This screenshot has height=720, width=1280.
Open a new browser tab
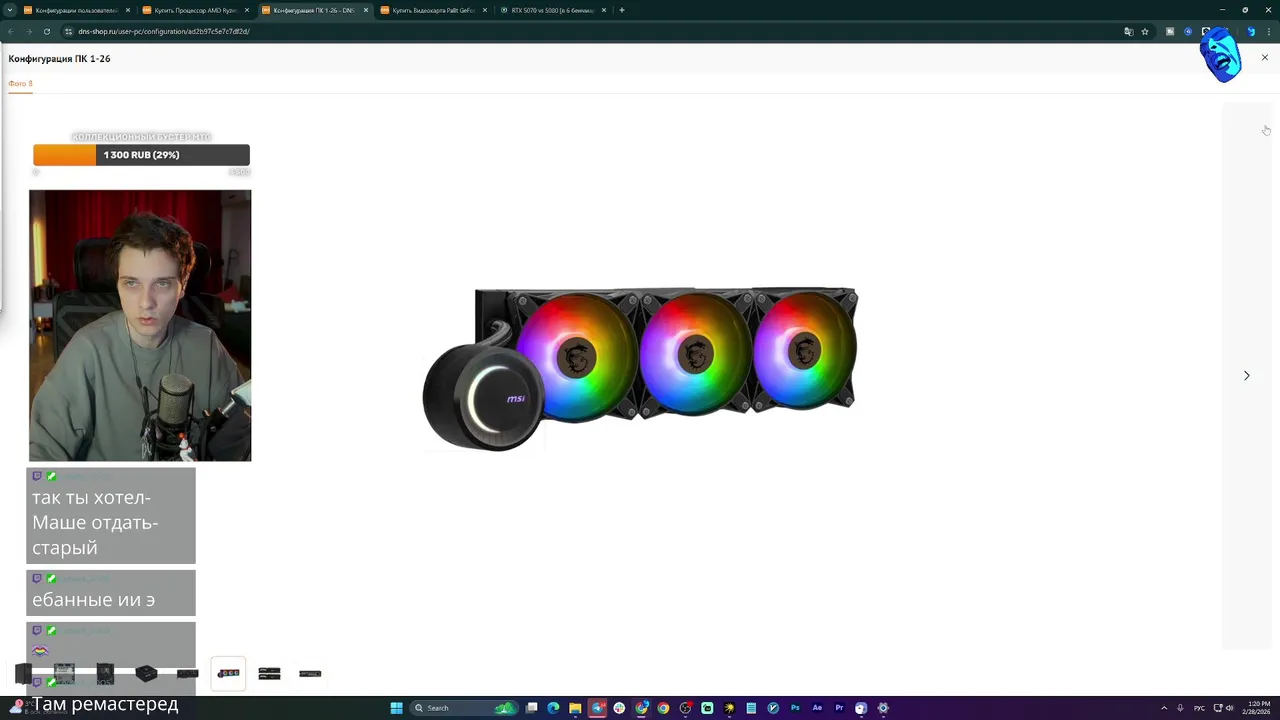[x=622, y=10]
